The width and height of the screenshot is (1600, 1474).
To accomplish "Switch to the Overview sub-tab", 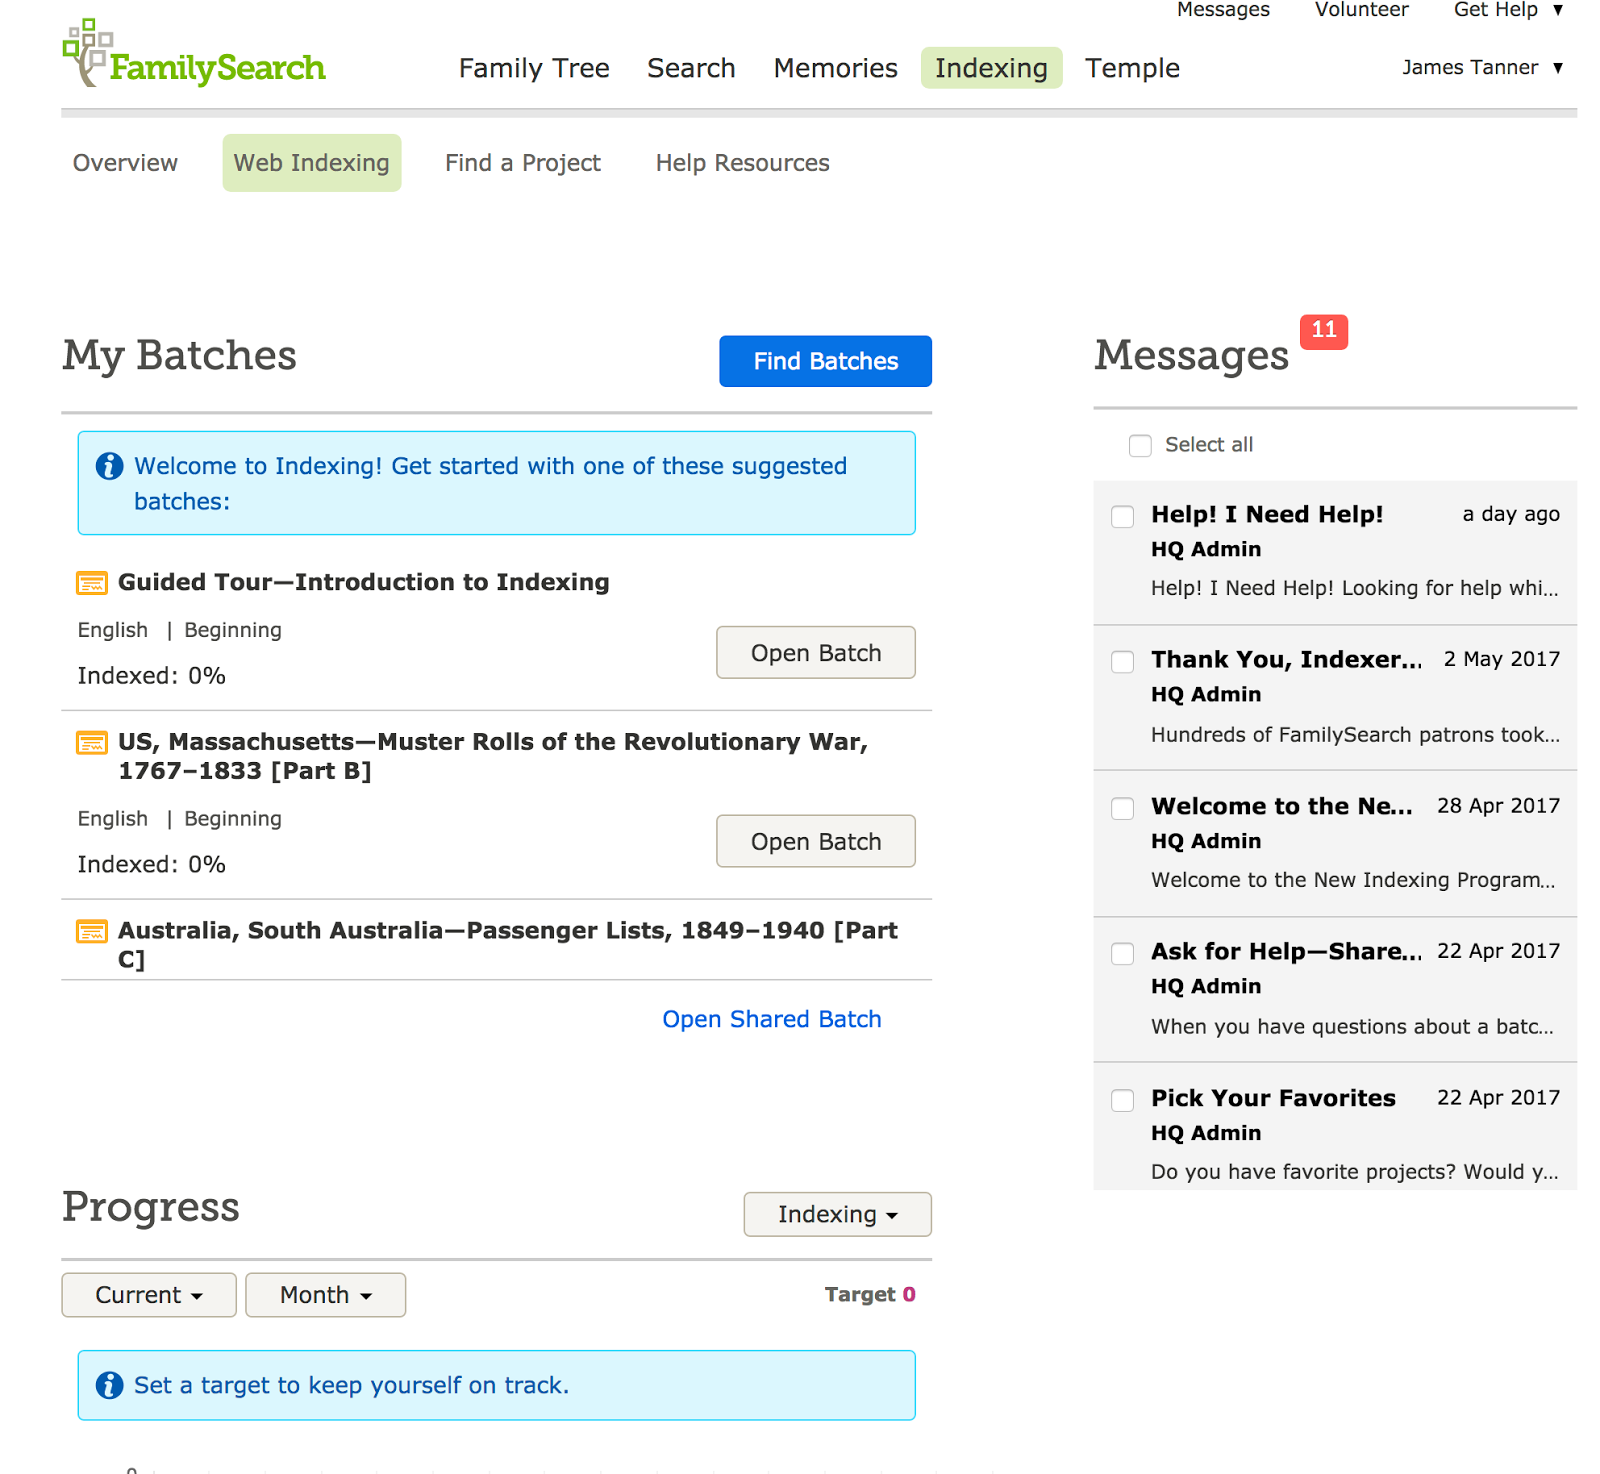I will point(125,163).
